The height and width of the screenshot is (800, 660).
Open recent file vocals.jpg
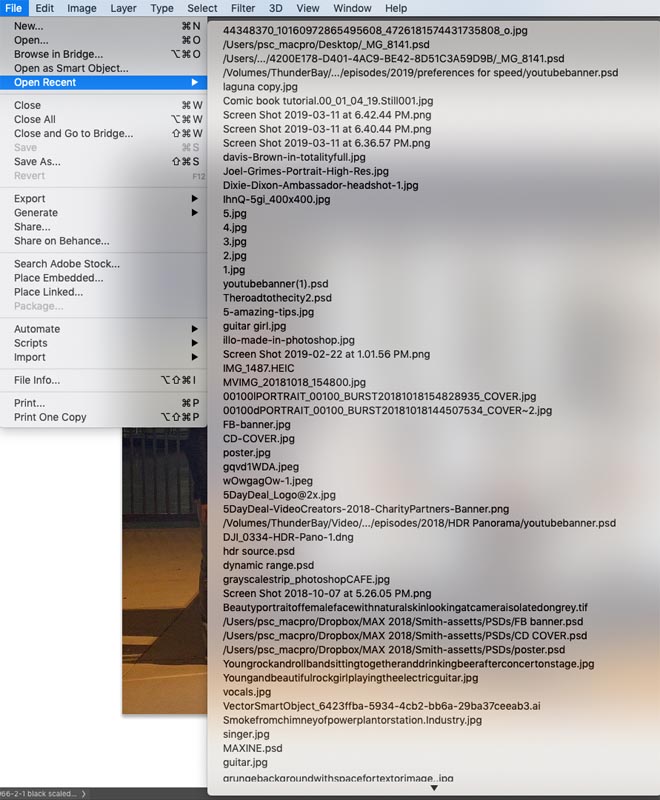(247, 692)
